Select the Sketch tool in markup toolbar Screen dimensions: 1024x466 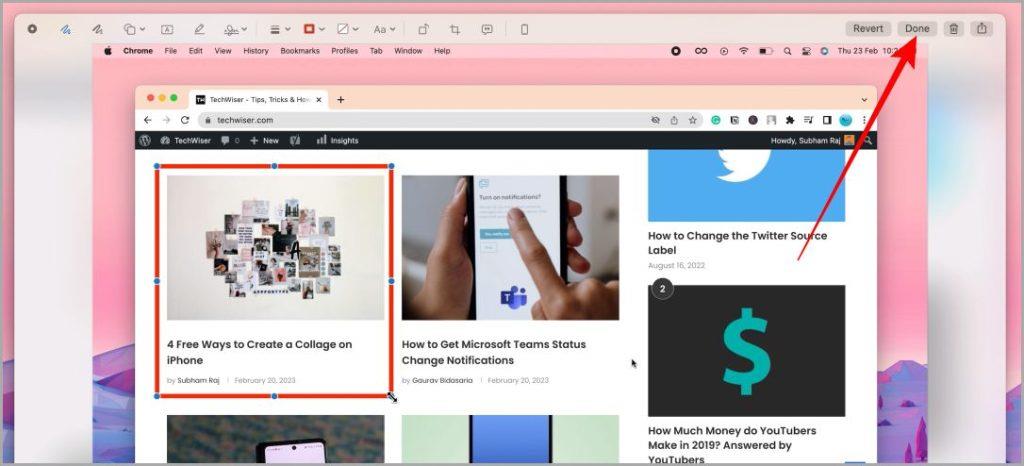point(65,29)
